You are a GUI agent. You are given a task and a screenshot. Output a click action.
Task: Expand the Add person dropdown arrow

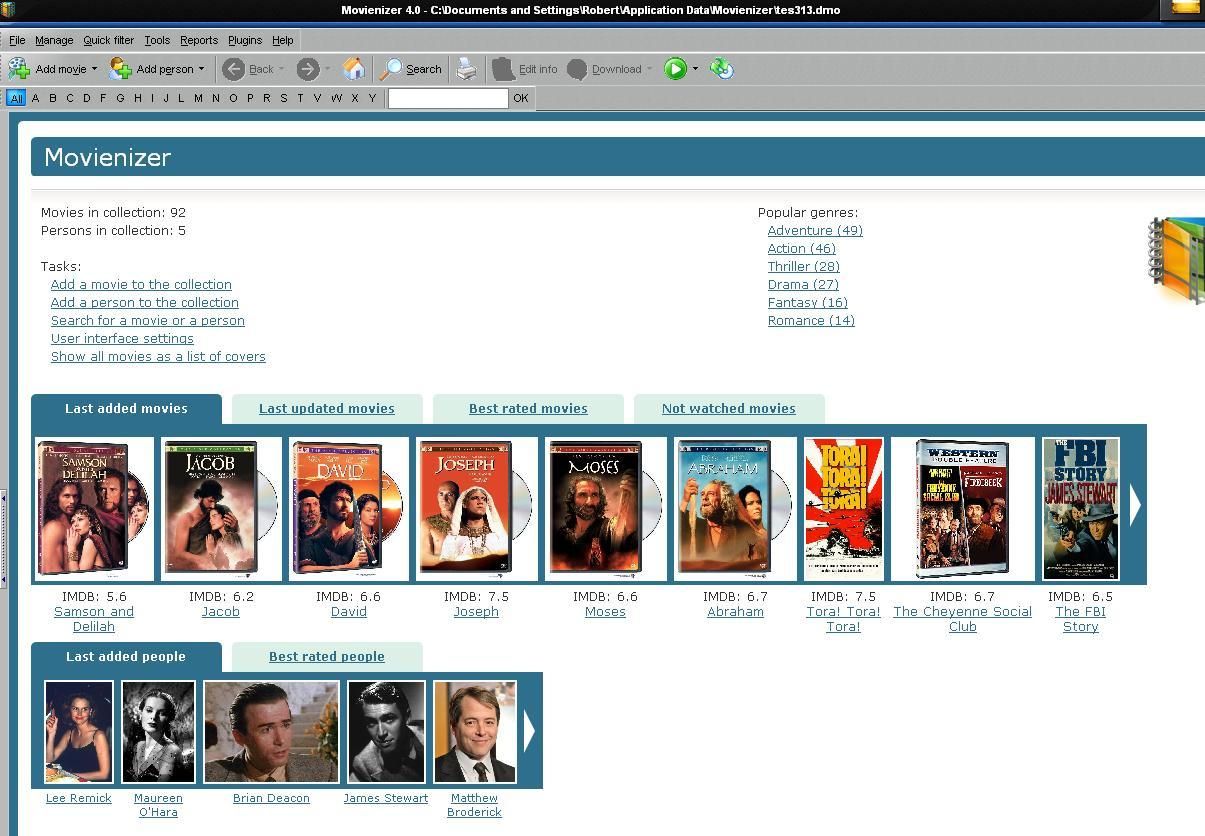[201, 69]
